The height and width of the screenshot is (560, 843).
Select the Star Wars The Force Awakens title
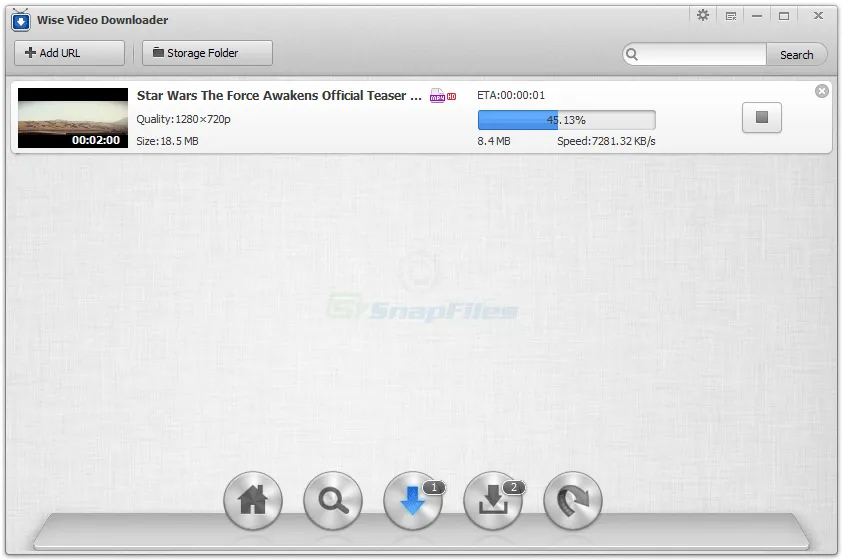tap(279, 96)
